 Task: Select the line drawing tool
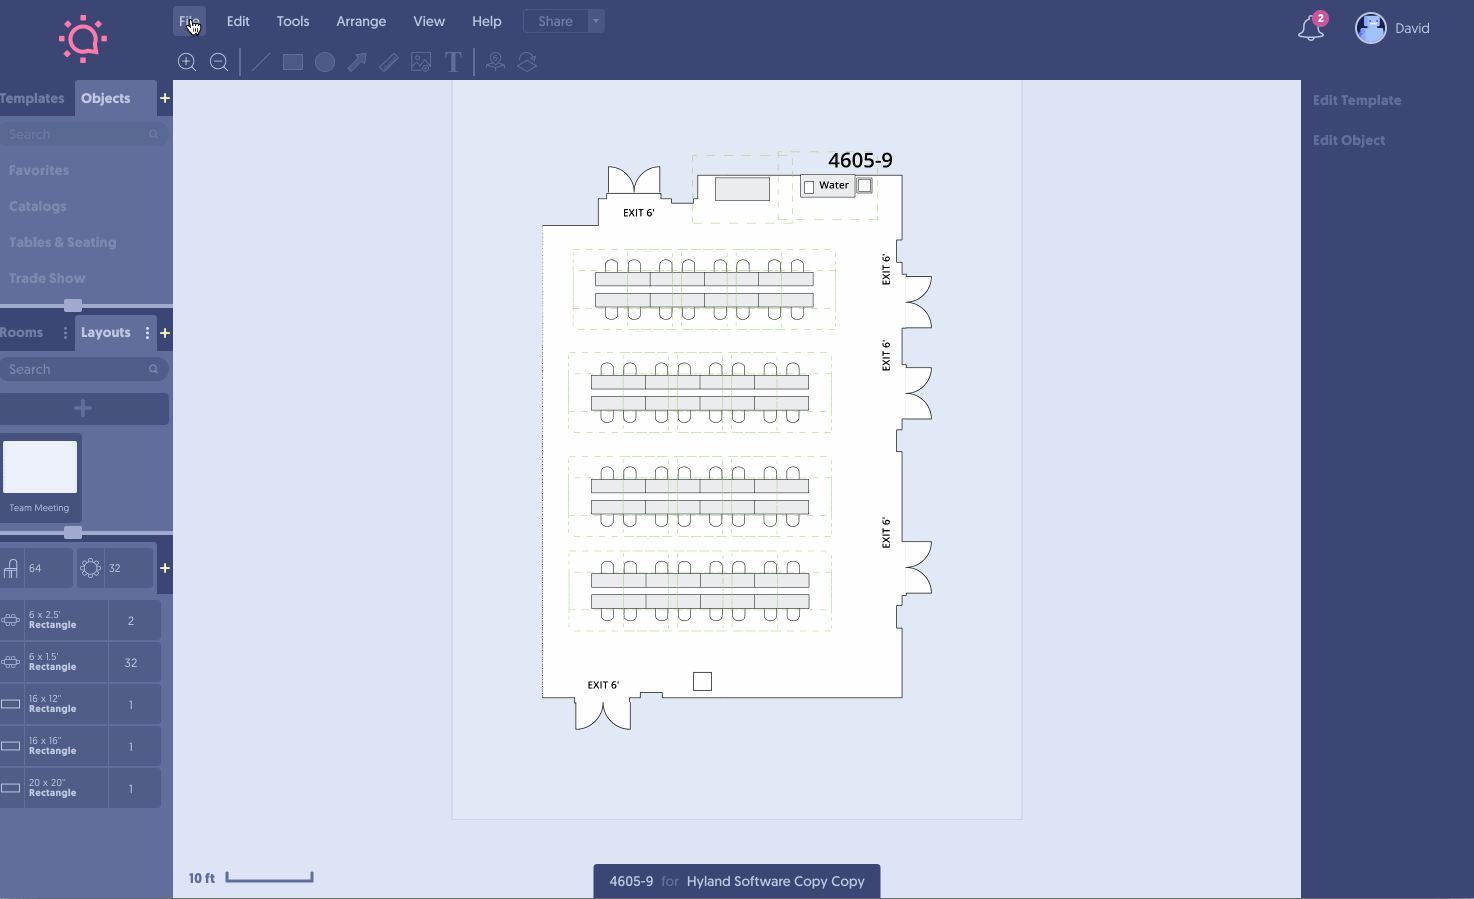(x=261, y=62)
